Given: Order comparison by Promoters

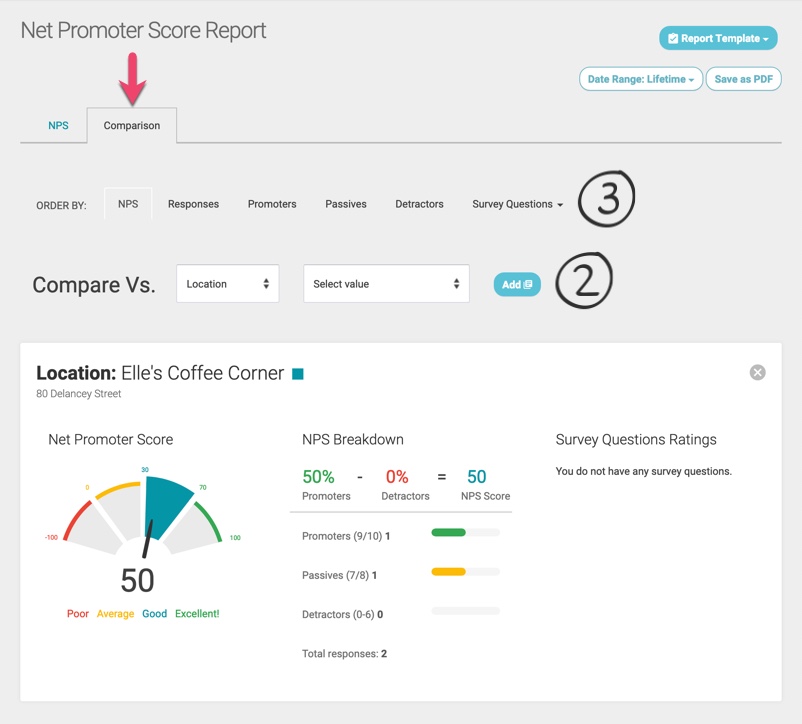Looking at the screenshot, I should coord(272,204).
